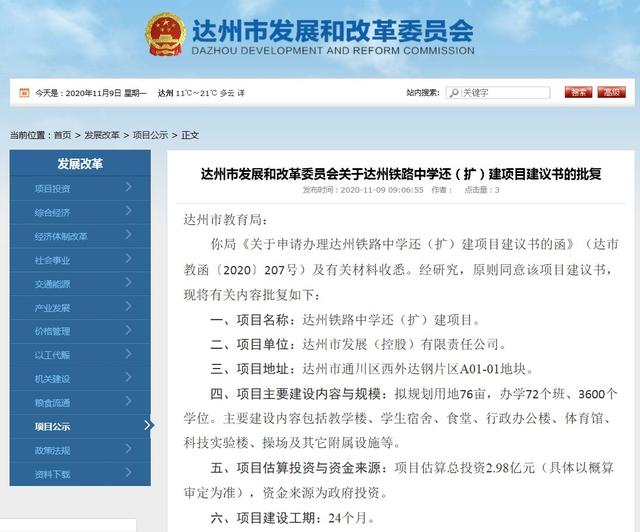Click the active 项目公示 arrow indicator
This screenshot has height=532, width=640.
(x=149, y=425)
